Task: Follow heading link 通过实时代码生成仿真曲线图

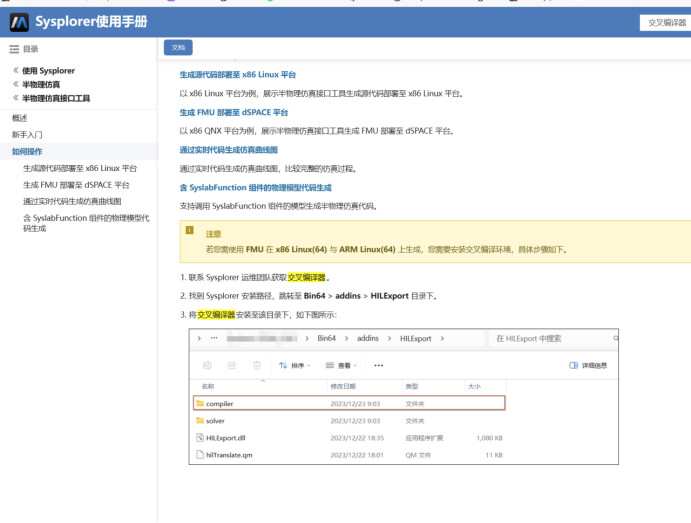Action: [x=228, y=150]
